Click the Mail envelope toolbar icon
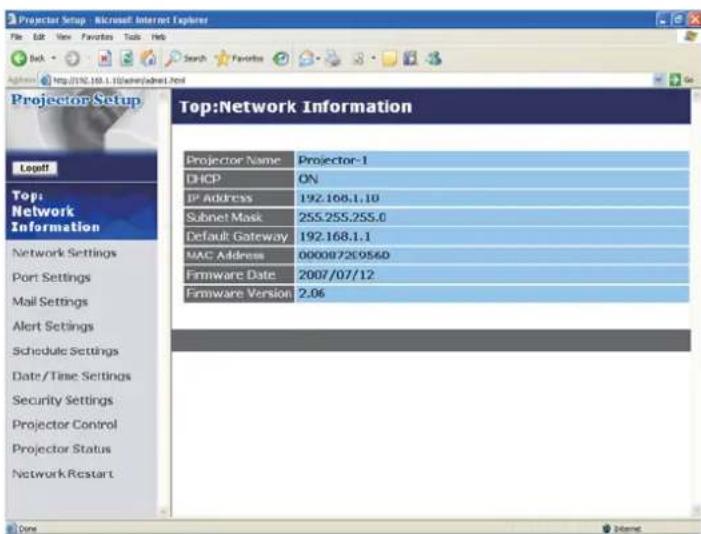The height and width of the screenshot is (534, 701). pos(307,59)
